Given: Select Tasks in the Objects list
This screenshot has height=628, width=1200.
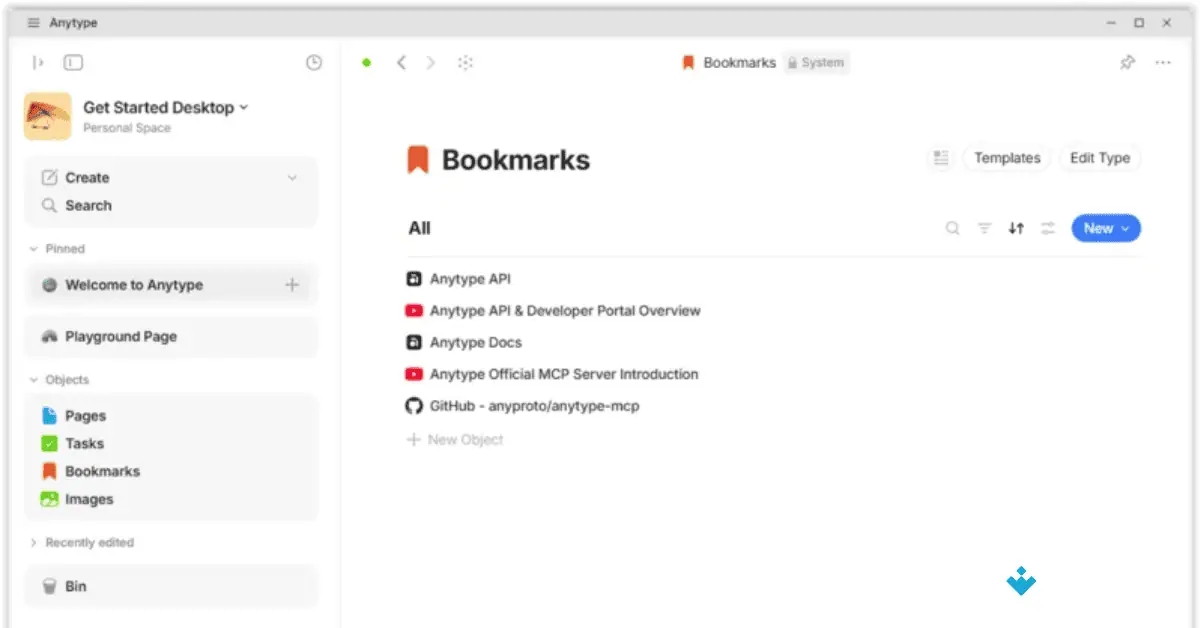Looking at the screenshot, I should point(84,444).
